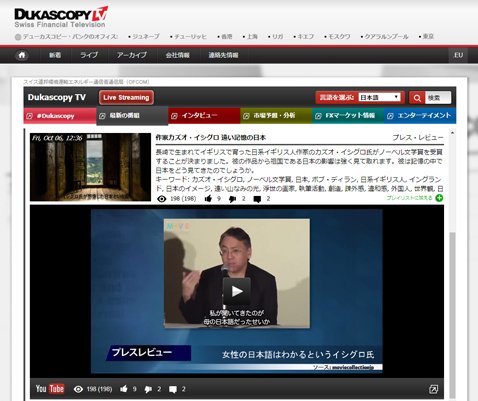Click the ジュネーブ office link
This screenshot has height=401, width=478.
coord(146,36)
